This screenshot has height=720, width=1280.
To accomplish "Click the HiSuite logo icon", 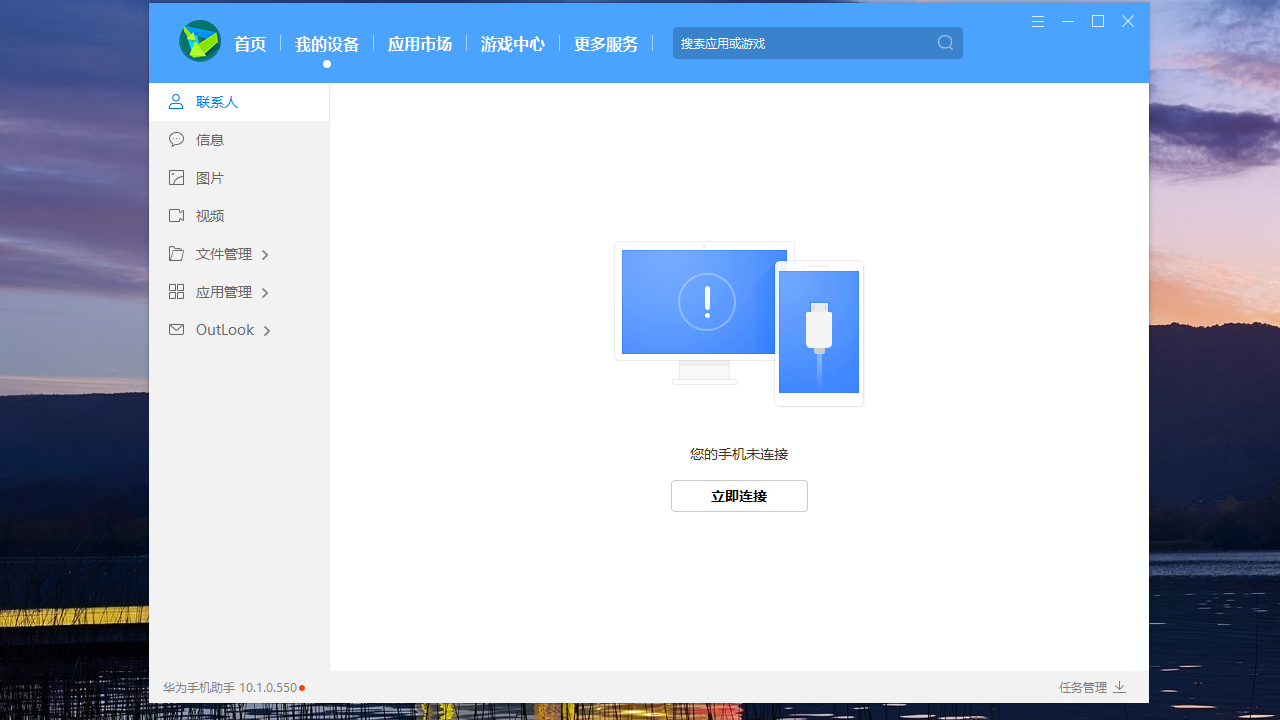I will pyautogui.click(x=199, y=42).
